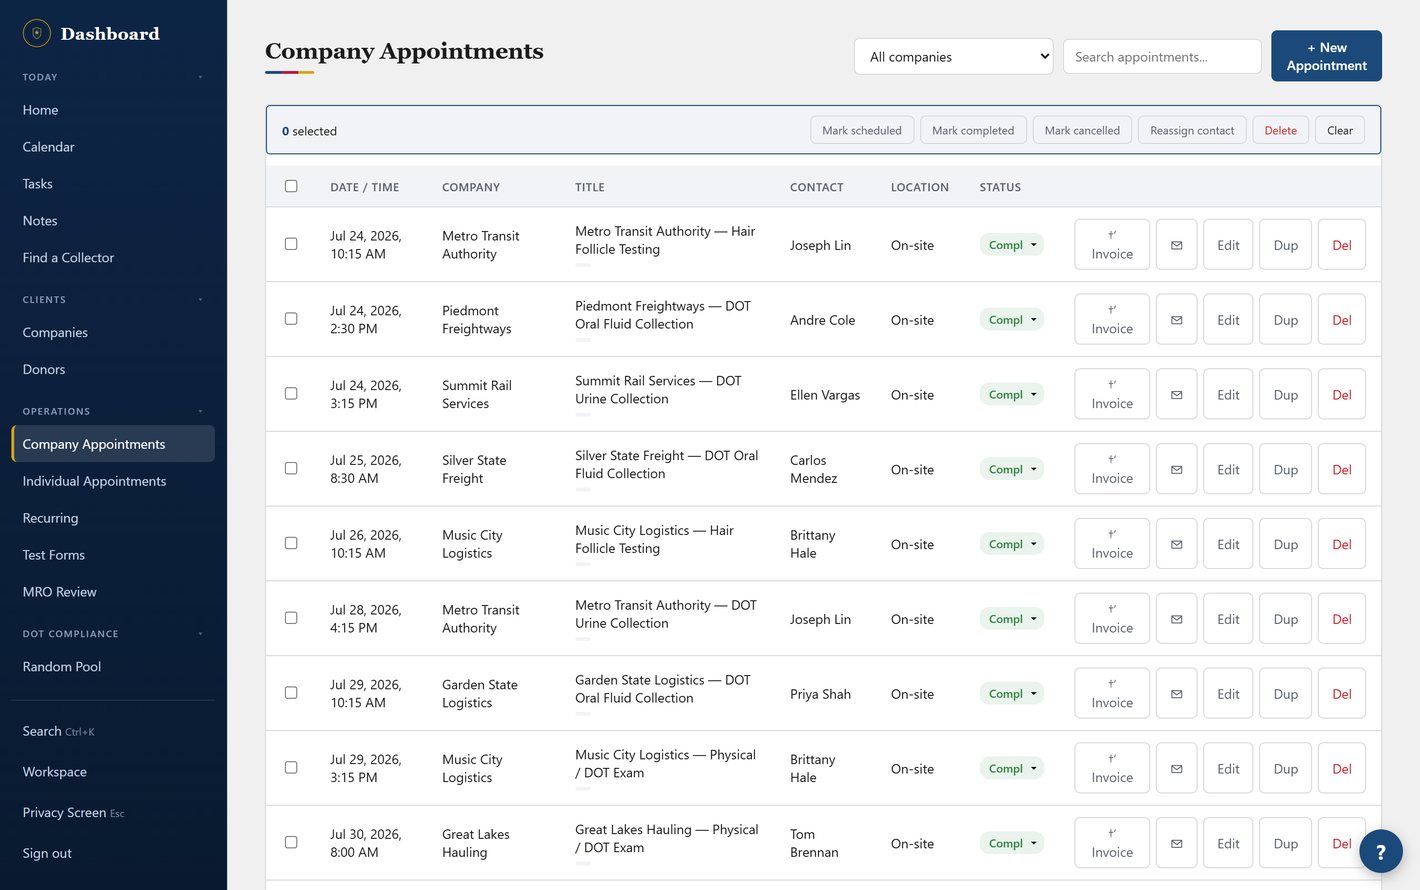This screenshot has height=890, width=1420.
Task: Tick the Summit Rail Services row checkbox
Action: (x=291, y=394)
